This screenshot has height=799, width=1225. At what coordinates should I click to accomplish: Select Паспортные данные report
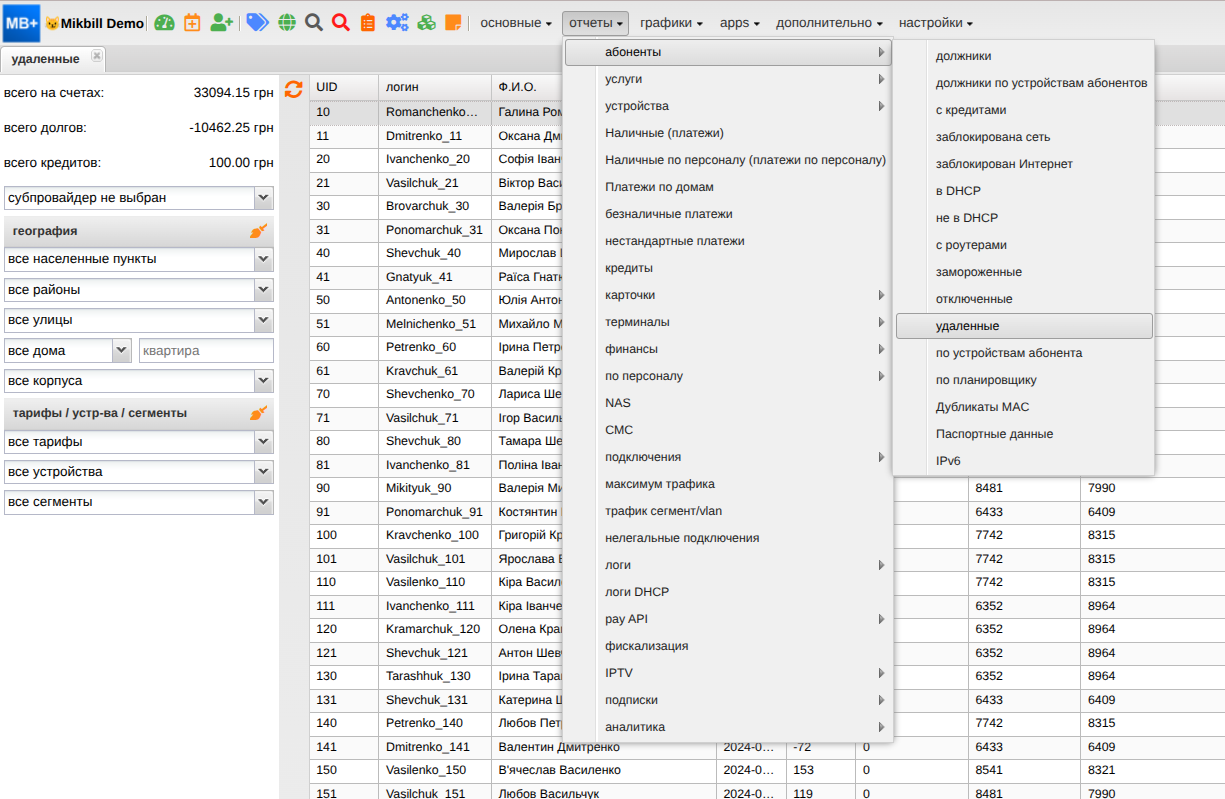(x=1024, y=434)
